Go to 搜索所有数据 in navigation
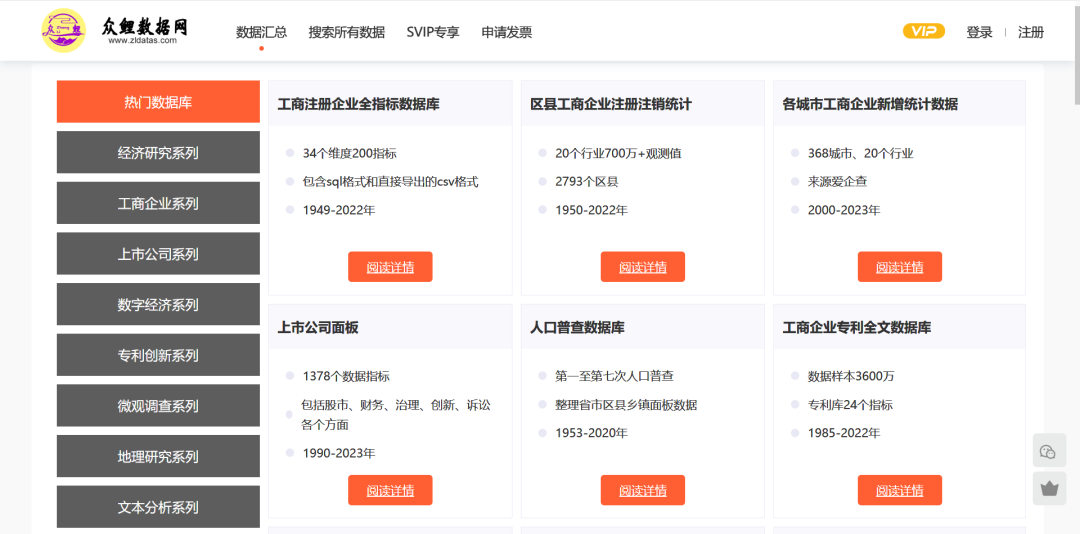This screenshot has height=534, width=1080. [346, 32]
